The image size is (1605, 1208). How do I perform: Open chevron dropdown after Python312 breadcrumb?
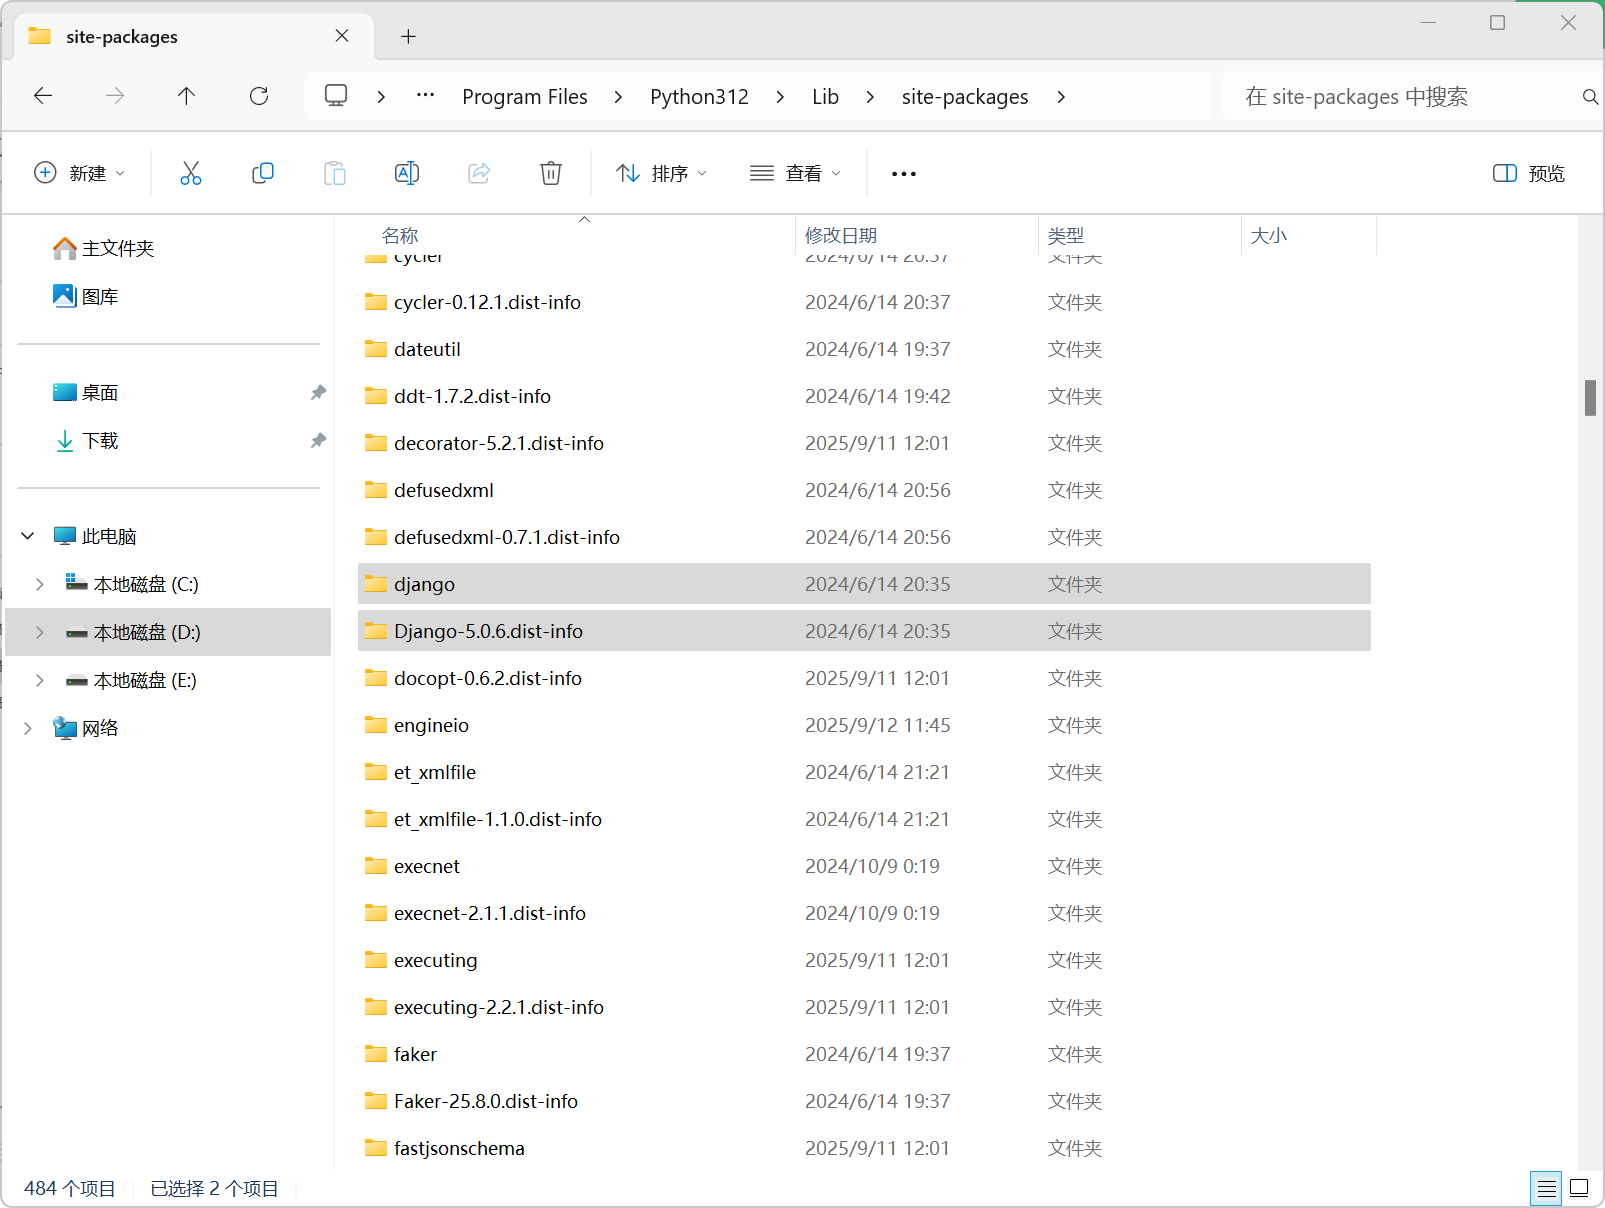[x=780, y=97]
